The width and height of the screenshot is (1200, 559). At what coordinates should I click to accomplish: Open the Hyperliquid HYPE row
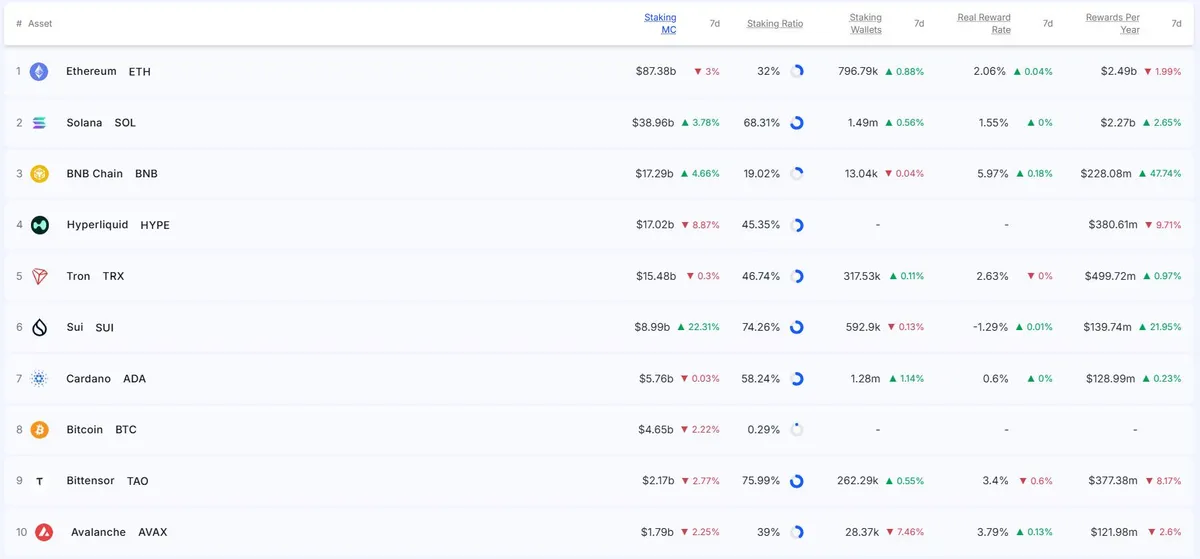600,225
